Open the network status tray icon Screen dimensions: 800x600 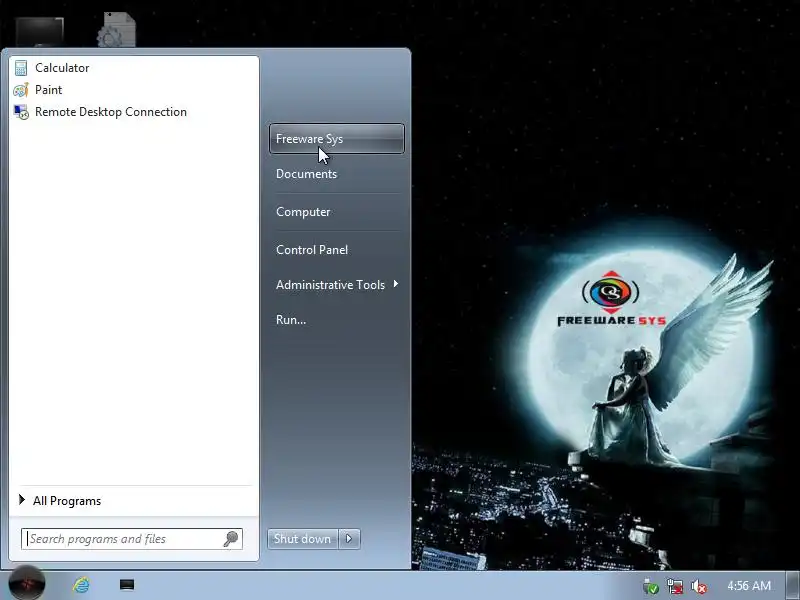675,586
